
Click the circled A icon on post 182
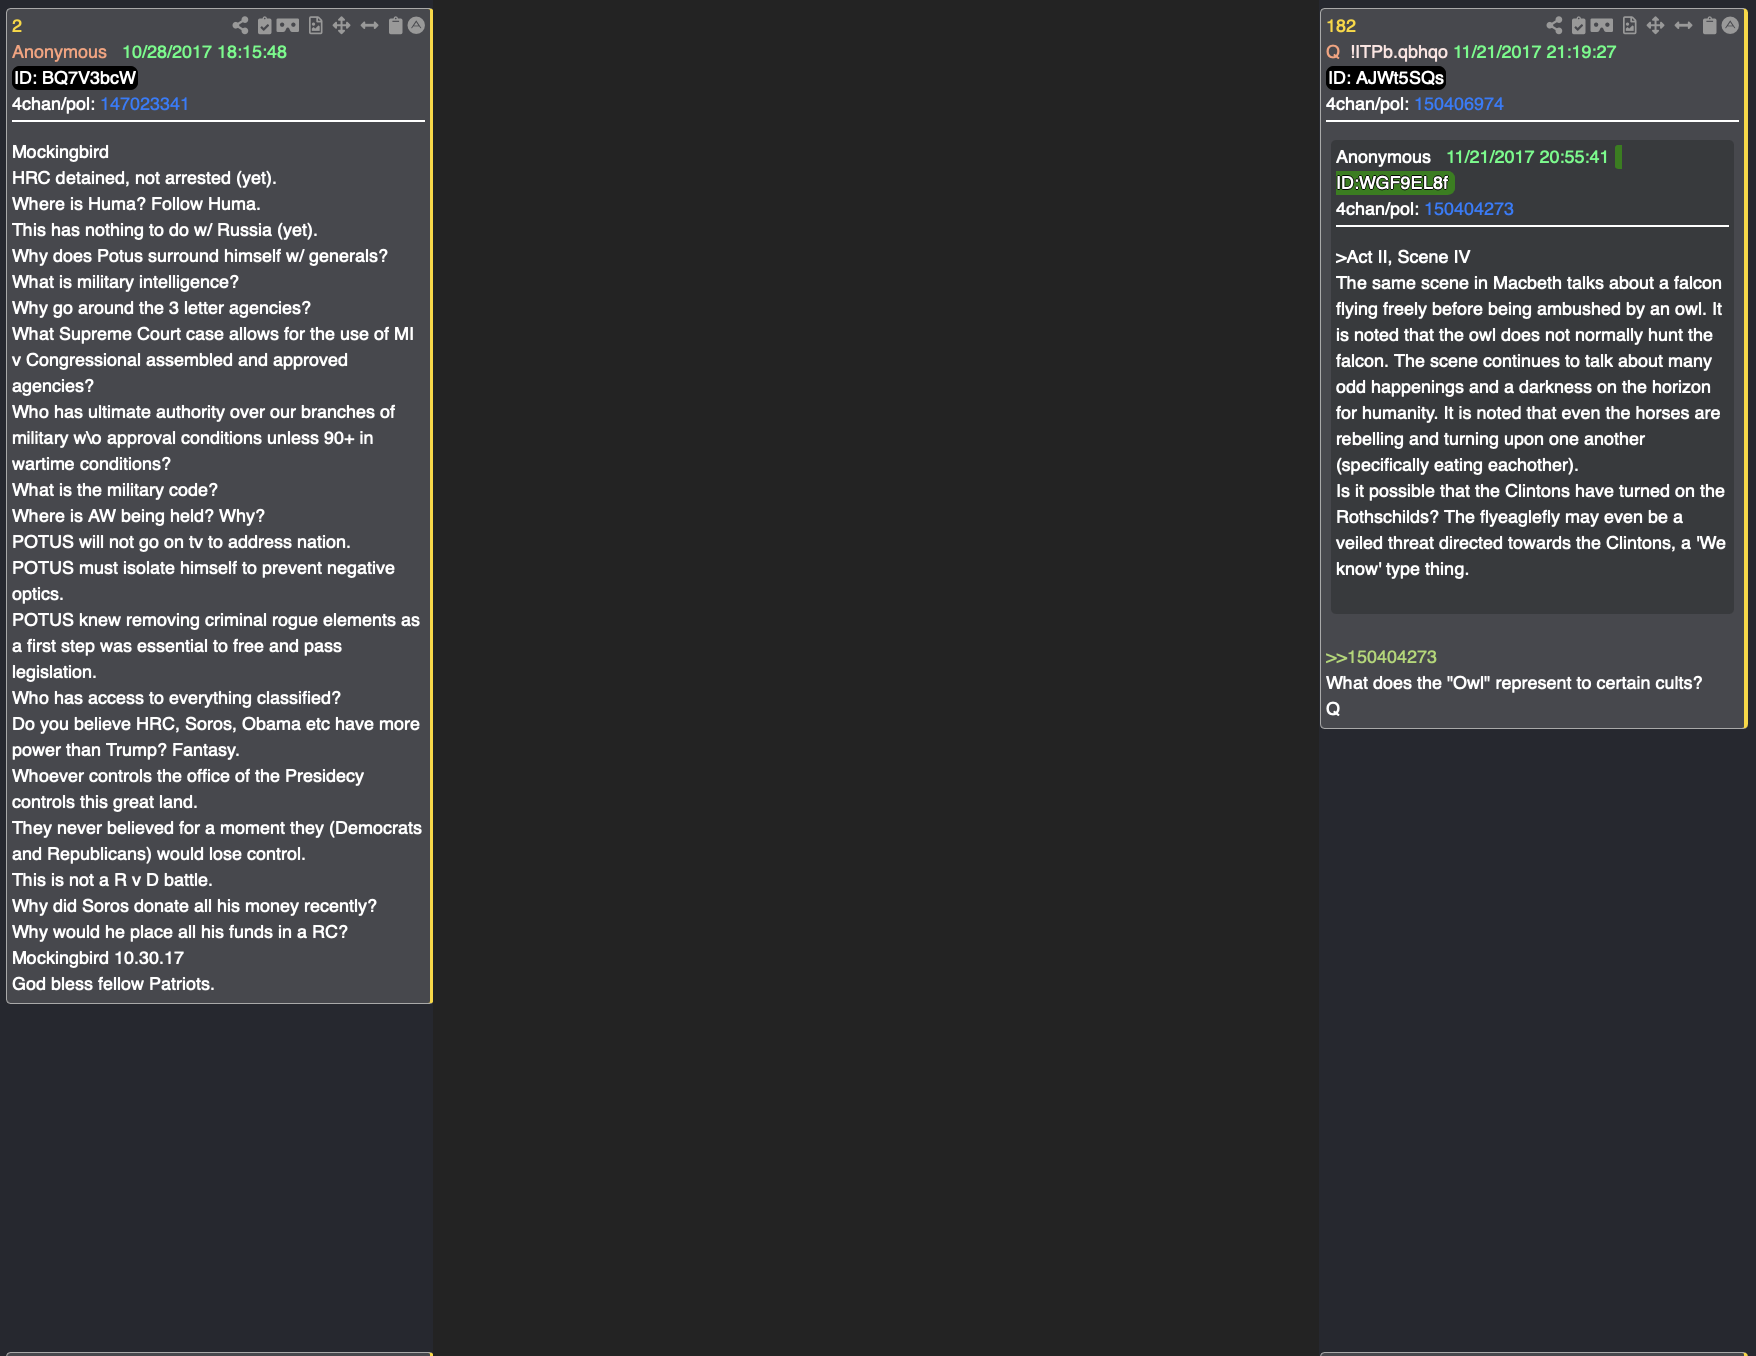(1731, 26)
